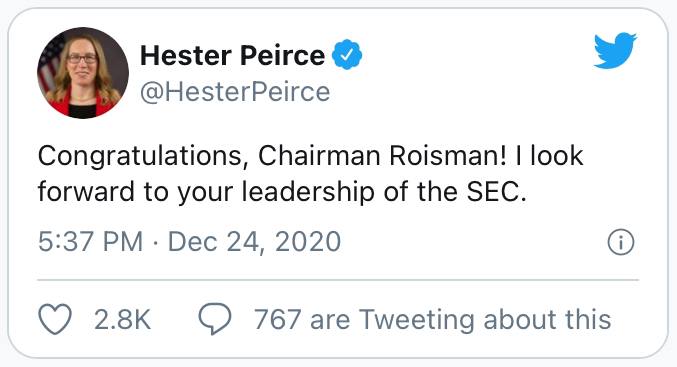Click the number 767 beside reply icon
677x367 pixels.
pyautogui.click(x=277, y=320)
